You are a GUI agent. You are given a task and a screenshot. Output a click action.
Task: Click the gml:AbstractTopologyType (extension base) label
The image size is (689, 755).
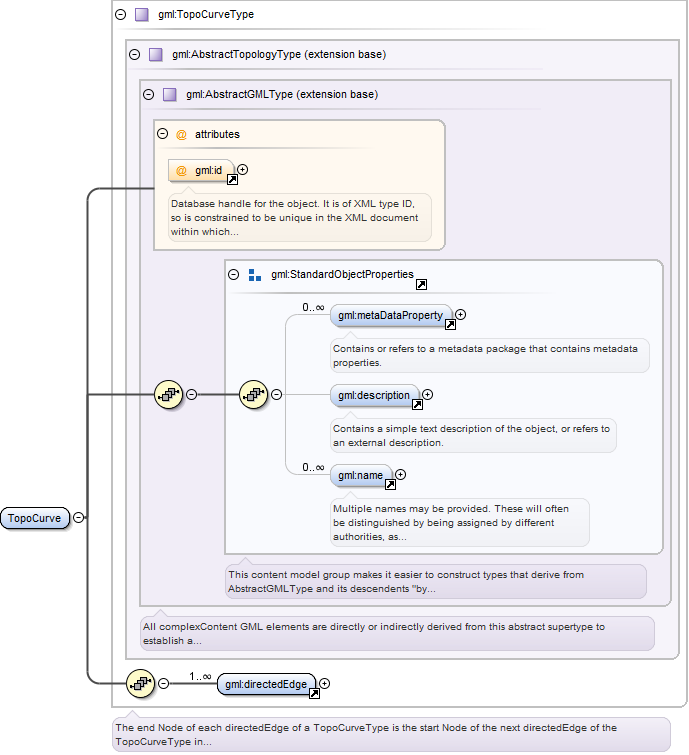(279, 54)
